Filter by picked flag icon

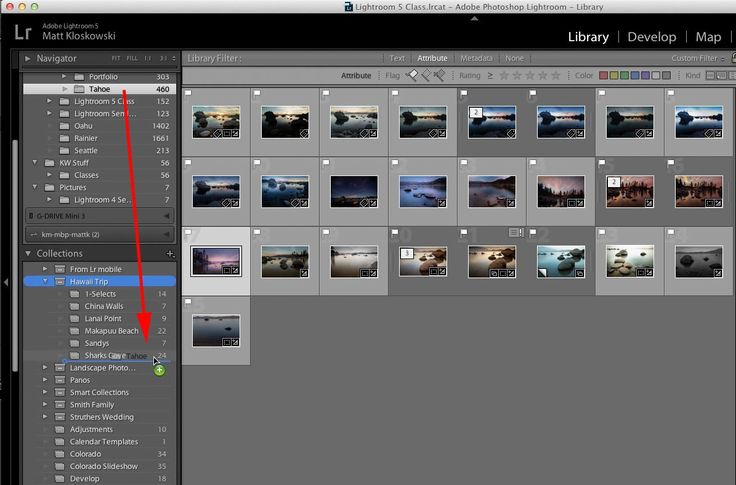click(412, 75)
